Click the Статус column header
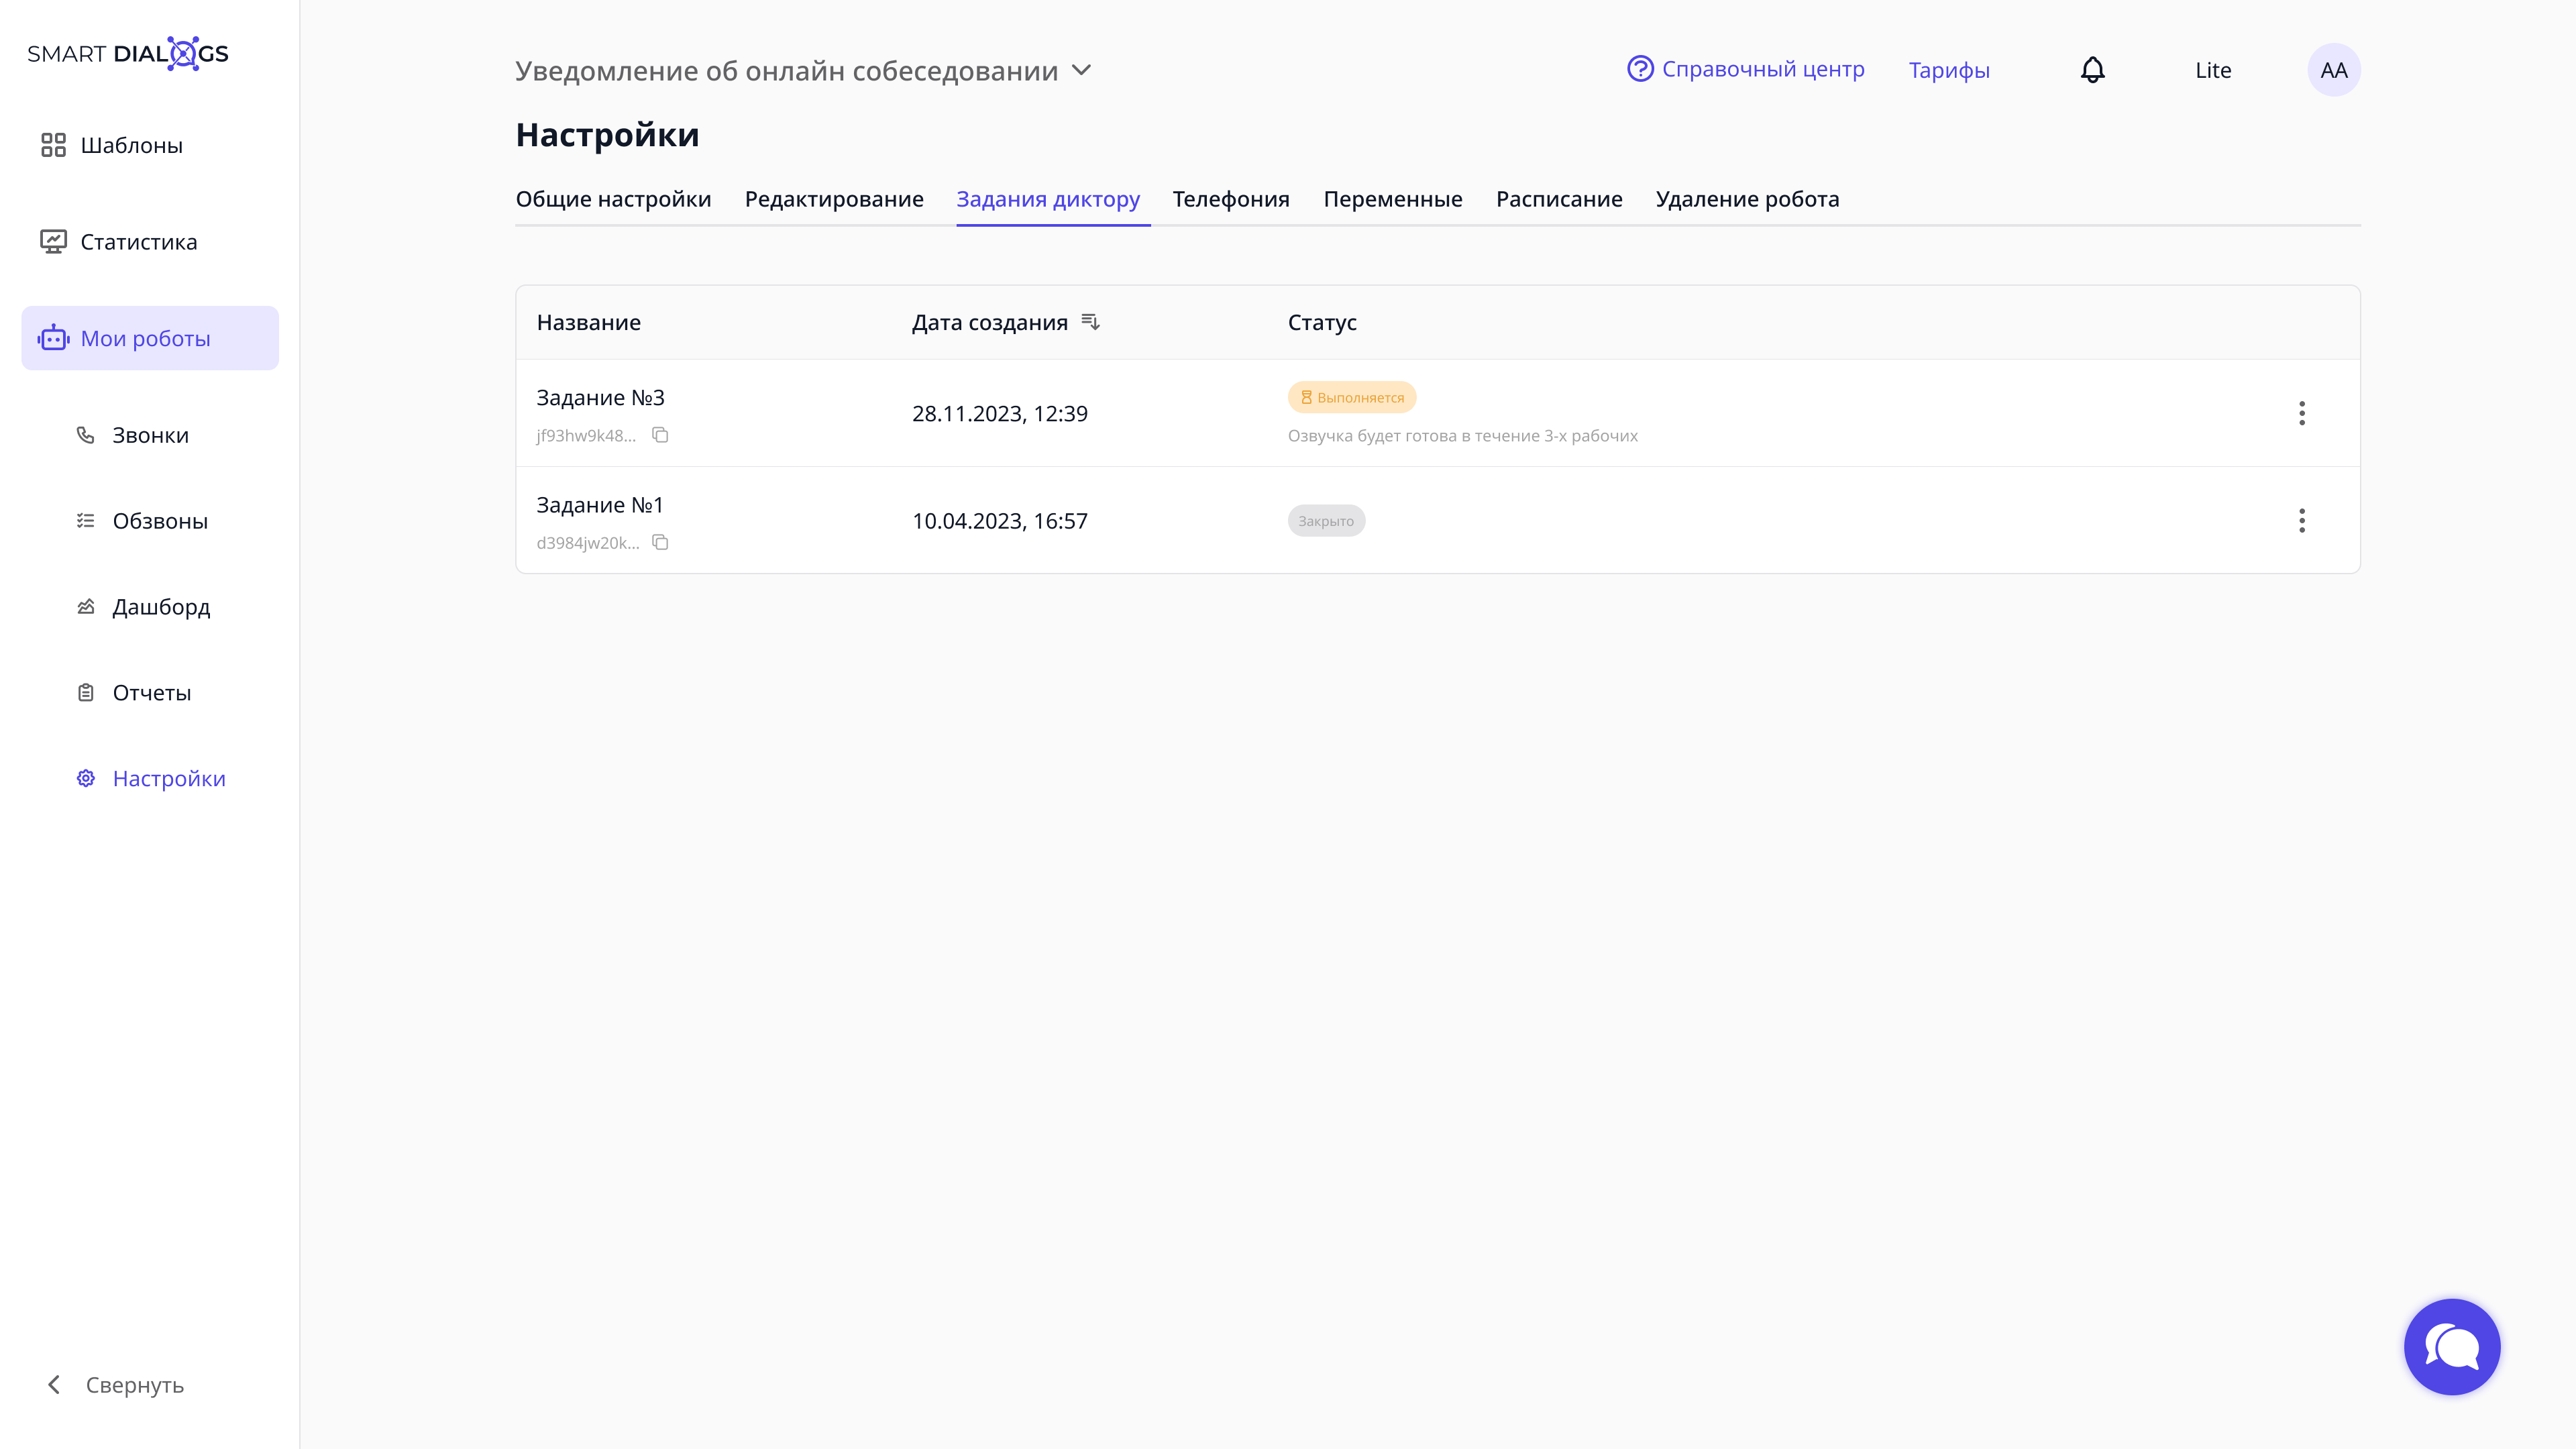 (1322, 322)
